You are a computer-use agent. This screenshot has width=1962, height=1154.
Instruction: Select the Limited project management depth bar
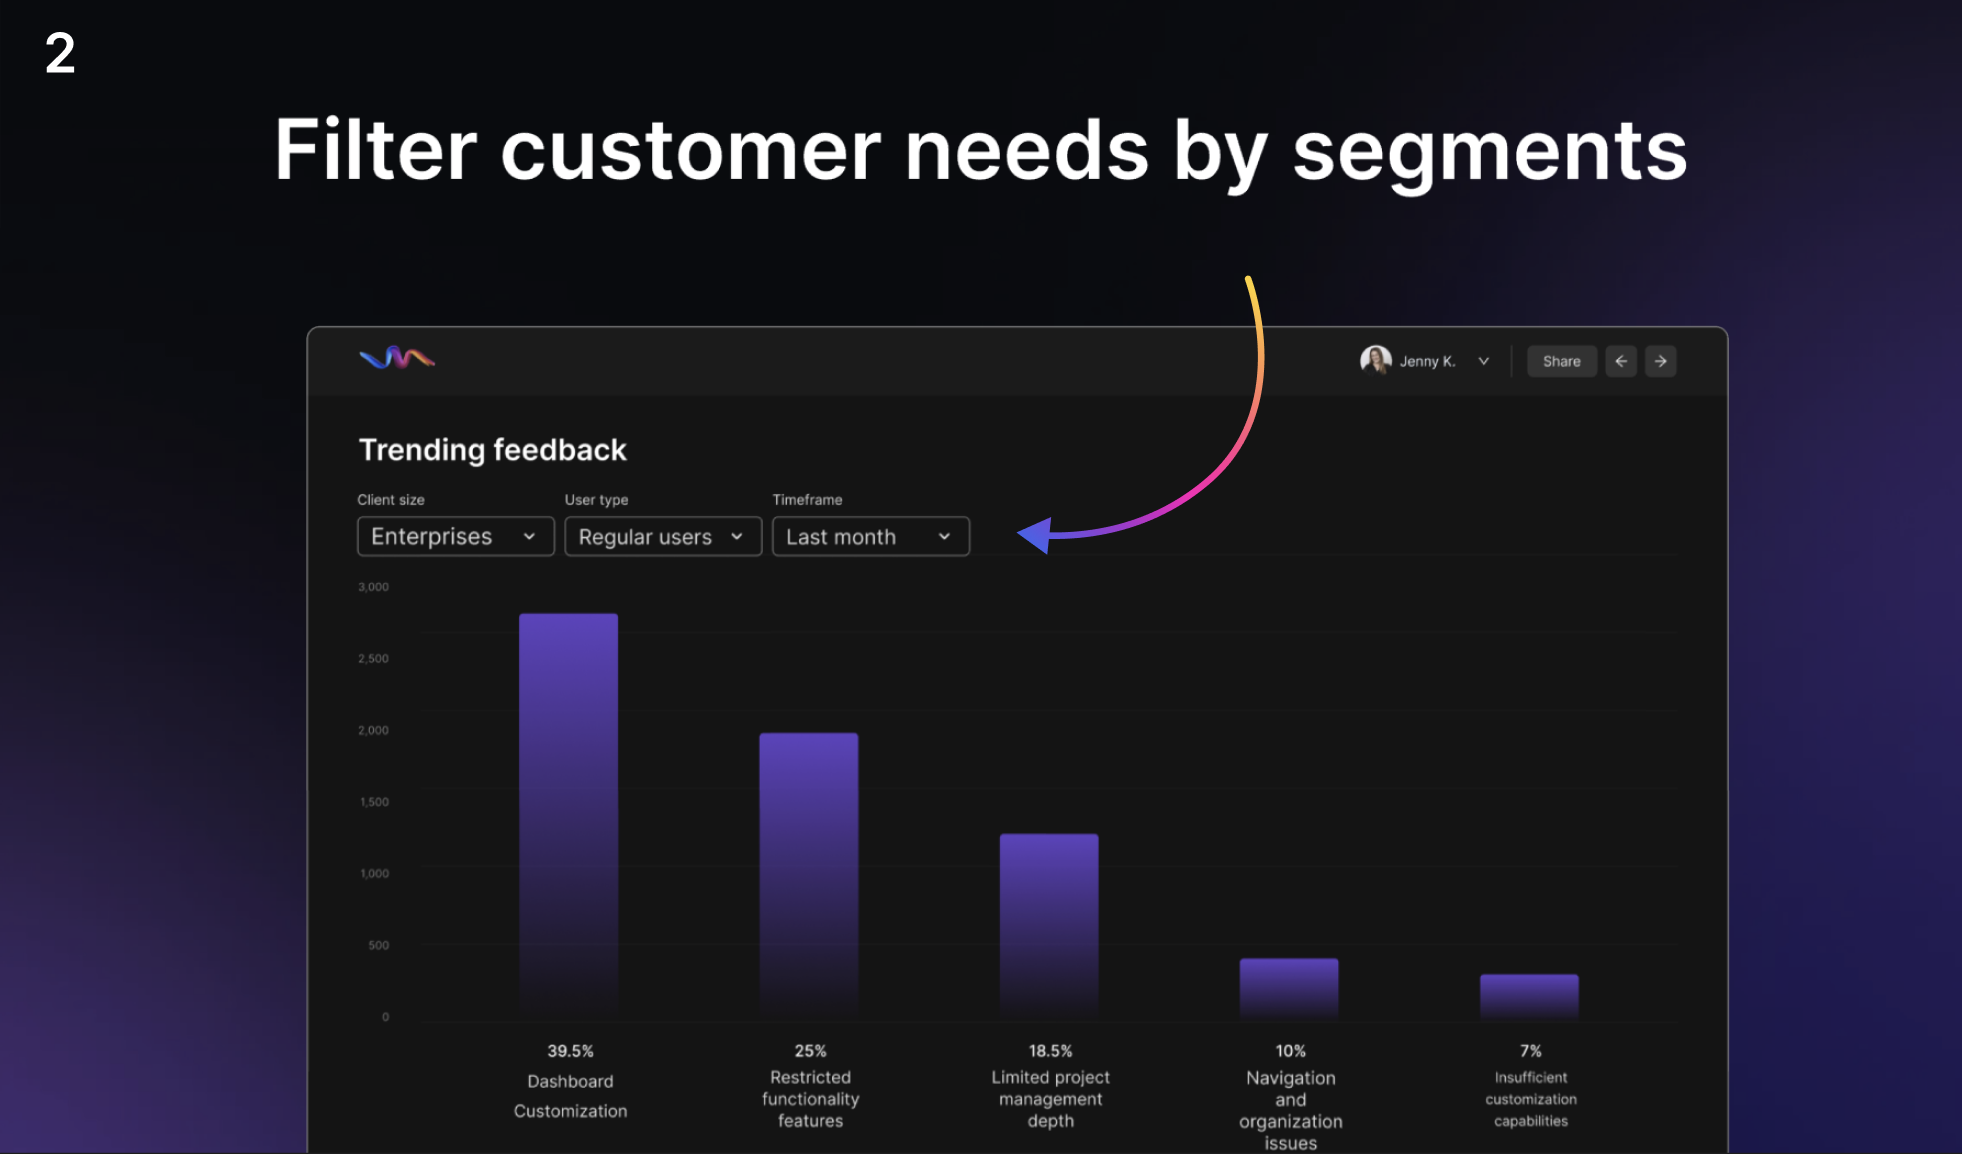(1049, 925)
